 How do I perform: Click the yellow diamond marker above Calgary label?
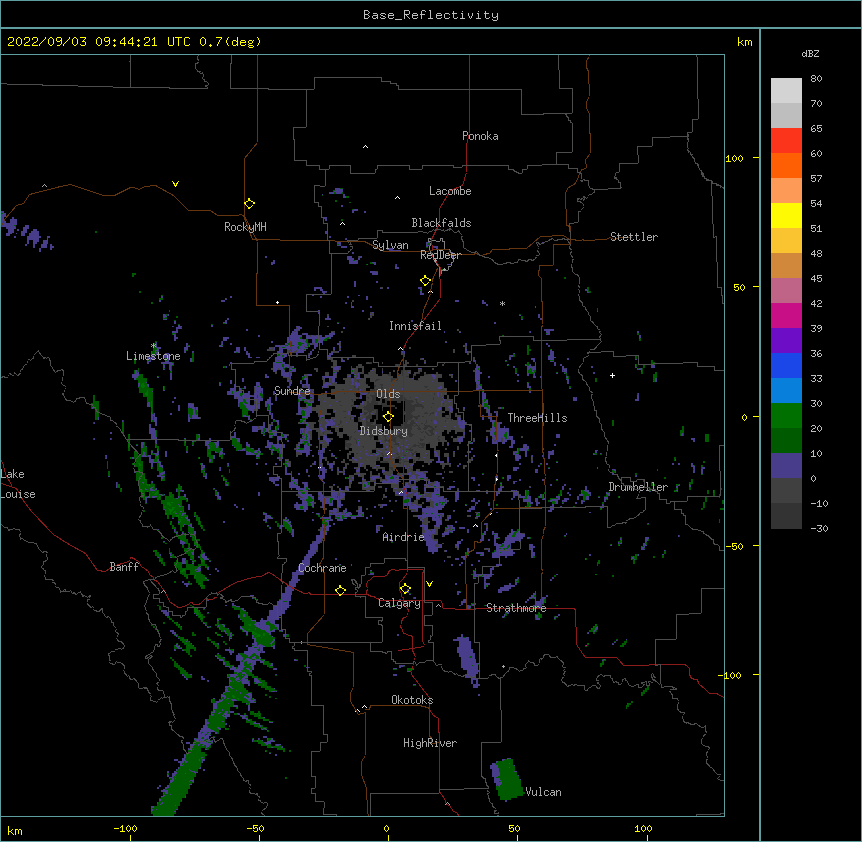405,589
